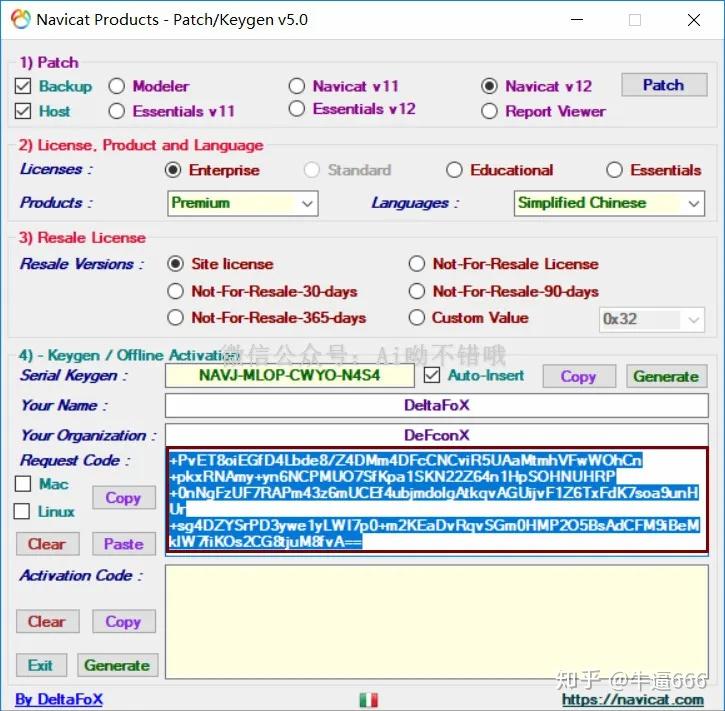Toggle the Host checkbox

coord(23,111)
